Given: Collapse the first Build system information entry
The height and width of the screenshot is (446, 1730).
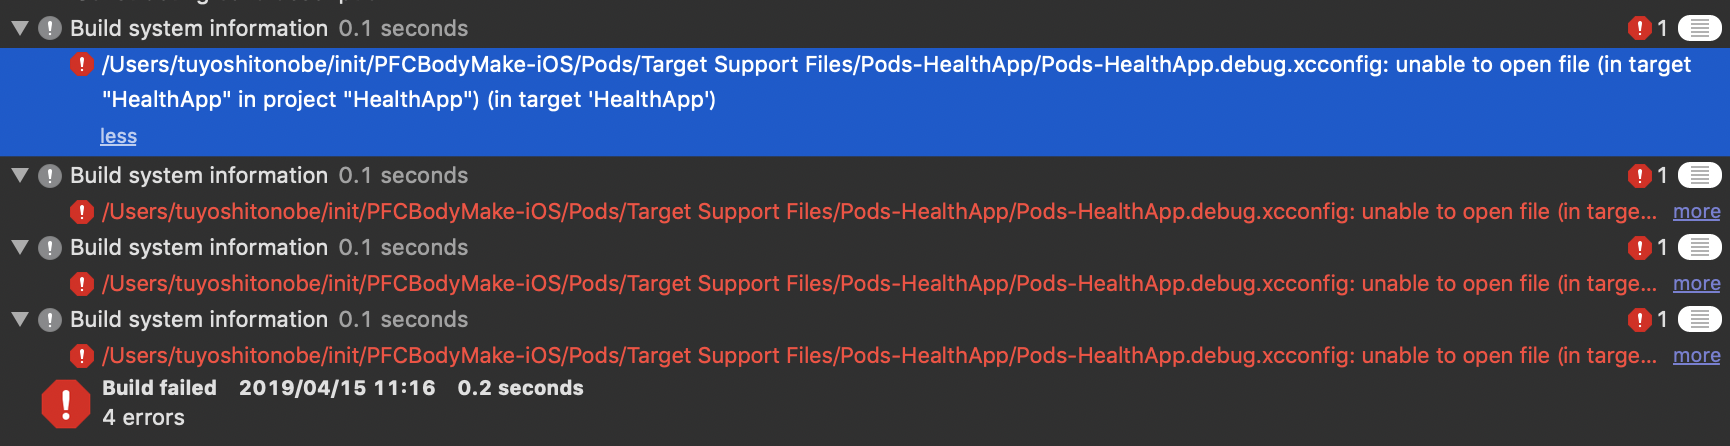Looking at the screenshot, I should click(19, 28).
